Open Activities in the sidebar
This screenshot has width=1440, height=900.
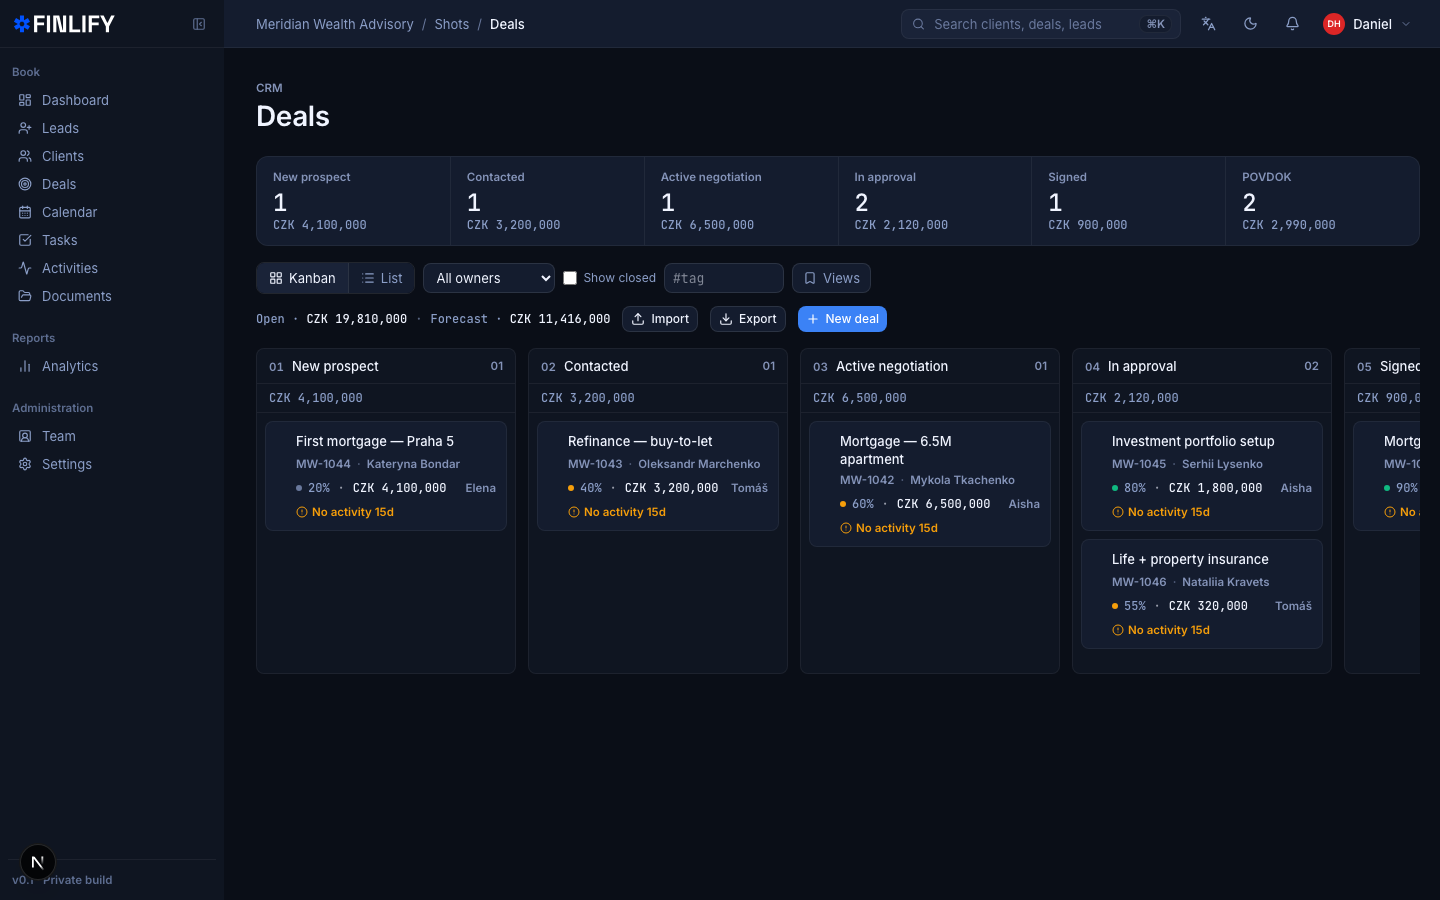pos(112,268)
